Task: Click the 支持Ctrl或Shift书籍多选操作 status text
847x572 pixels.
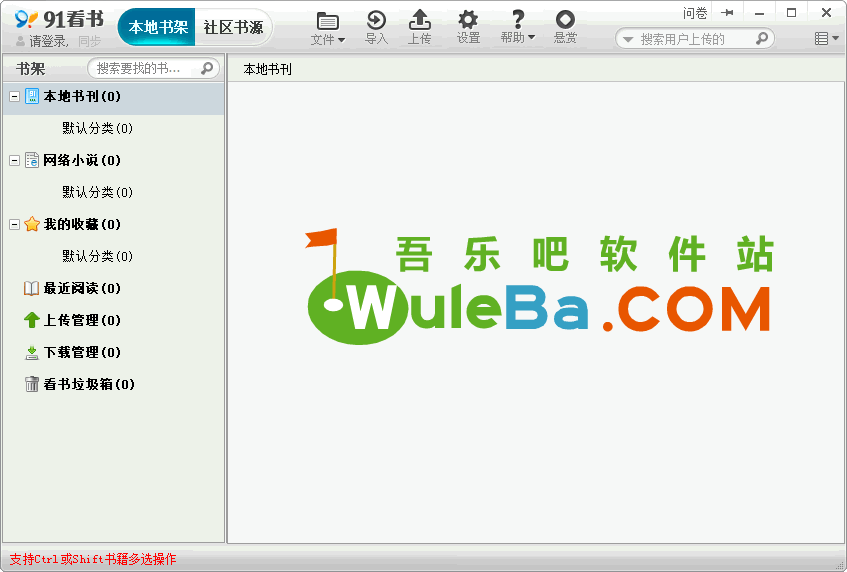Action: 93,559
